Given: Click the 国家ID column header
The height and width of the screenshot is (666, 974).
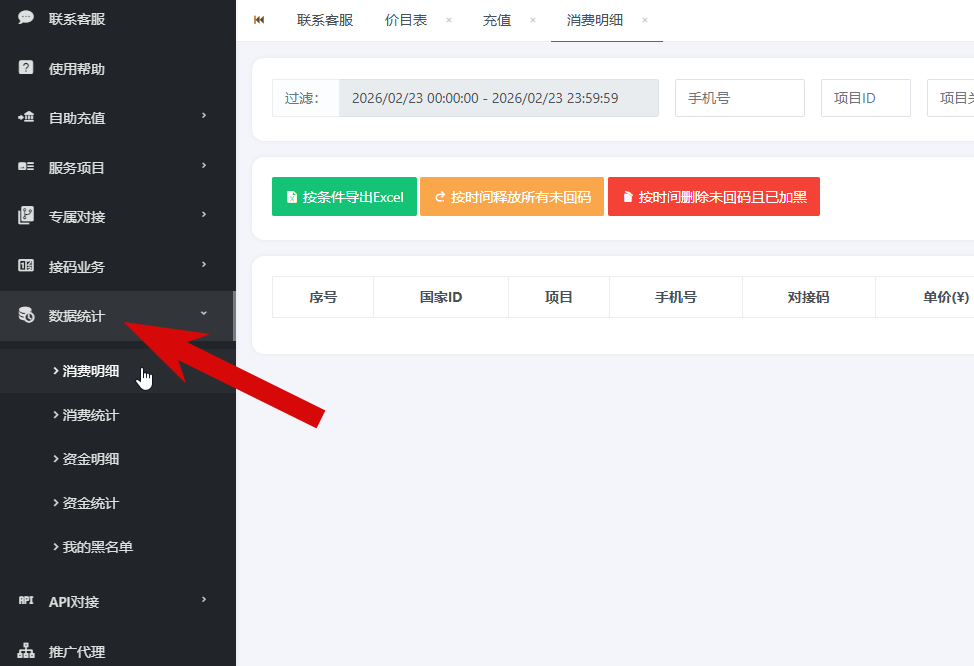Looking at the screenshot, I should [441, 297].
